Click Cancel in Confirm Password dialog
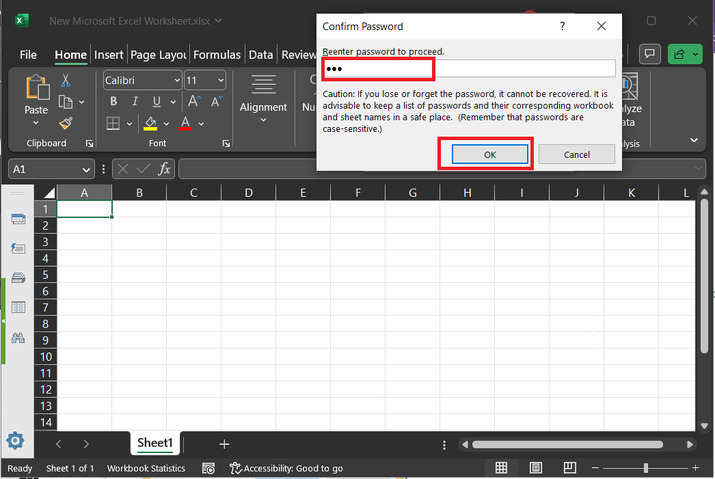 576,155
